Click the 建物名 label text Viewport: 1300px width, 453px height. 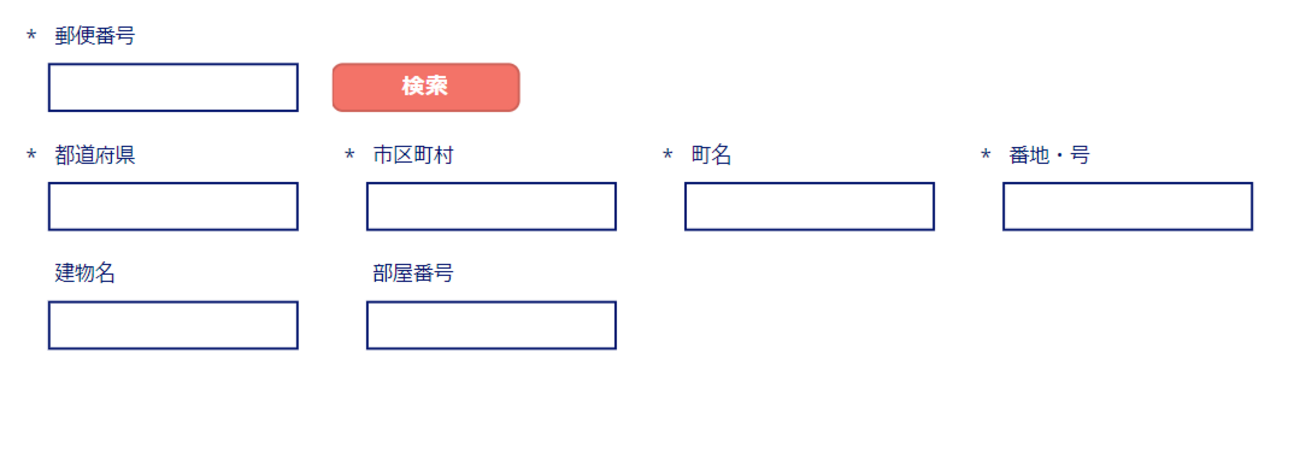85,273
